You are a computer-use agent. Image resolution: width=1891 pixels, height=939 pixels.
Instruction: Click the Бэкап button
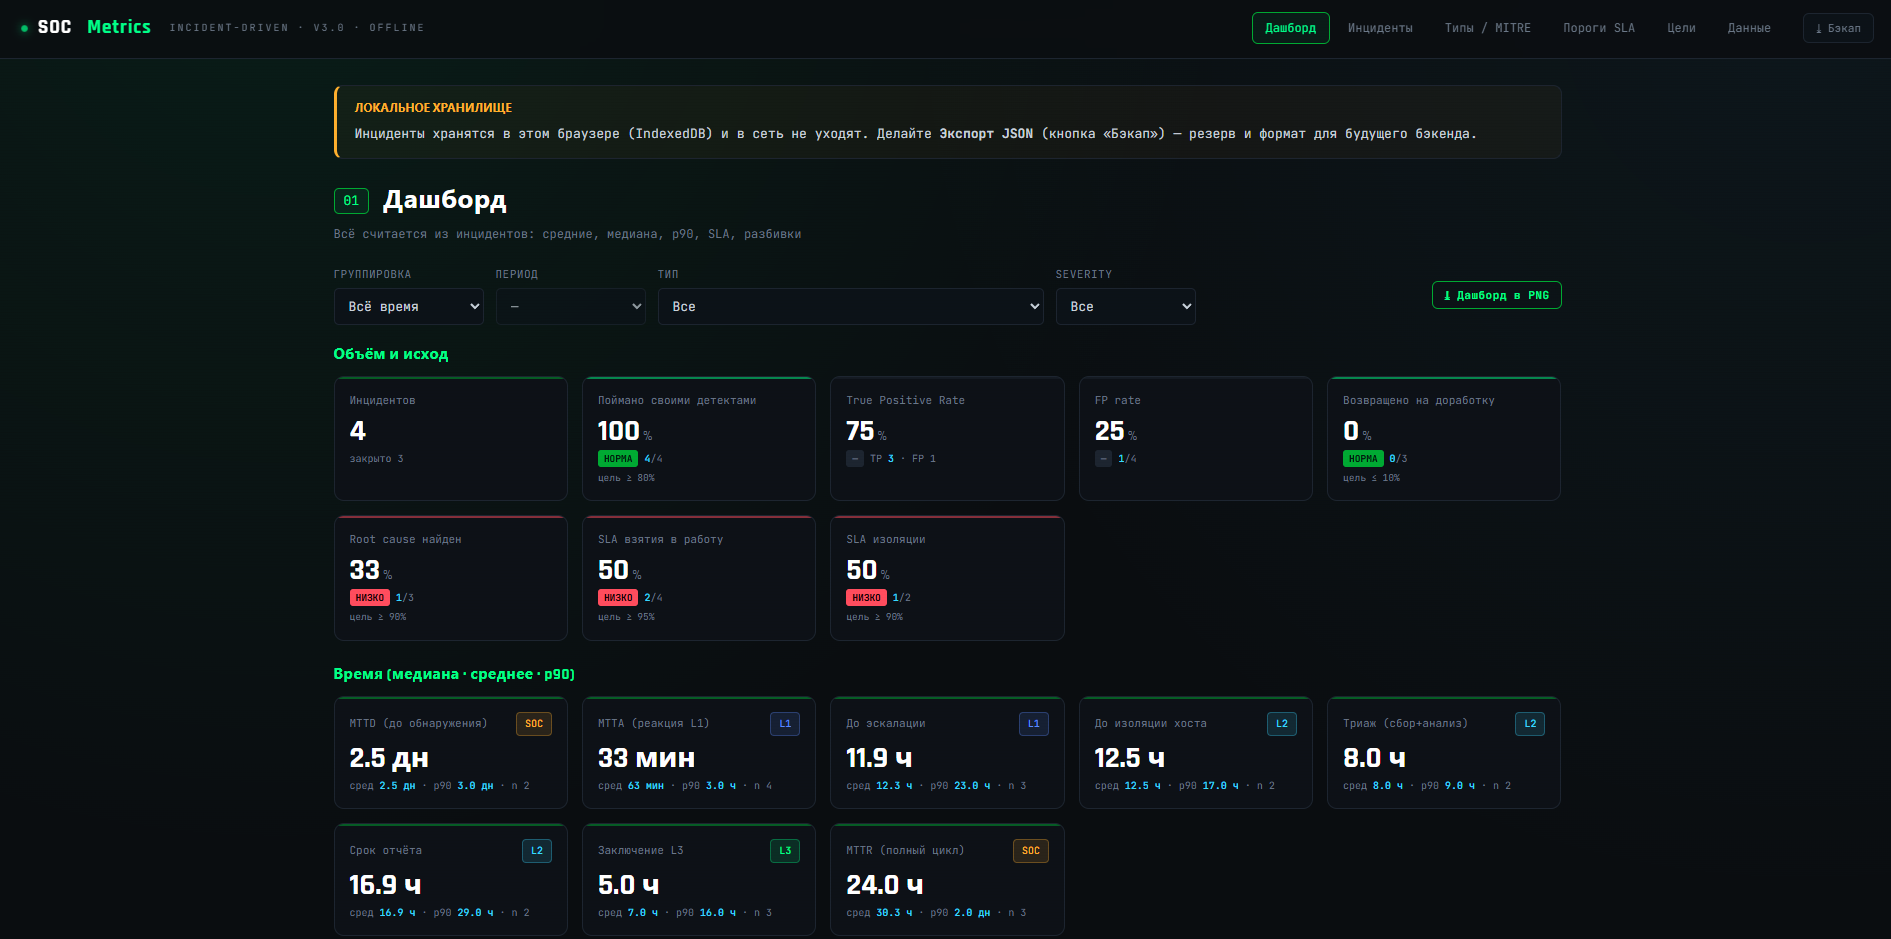[1838, 28]
